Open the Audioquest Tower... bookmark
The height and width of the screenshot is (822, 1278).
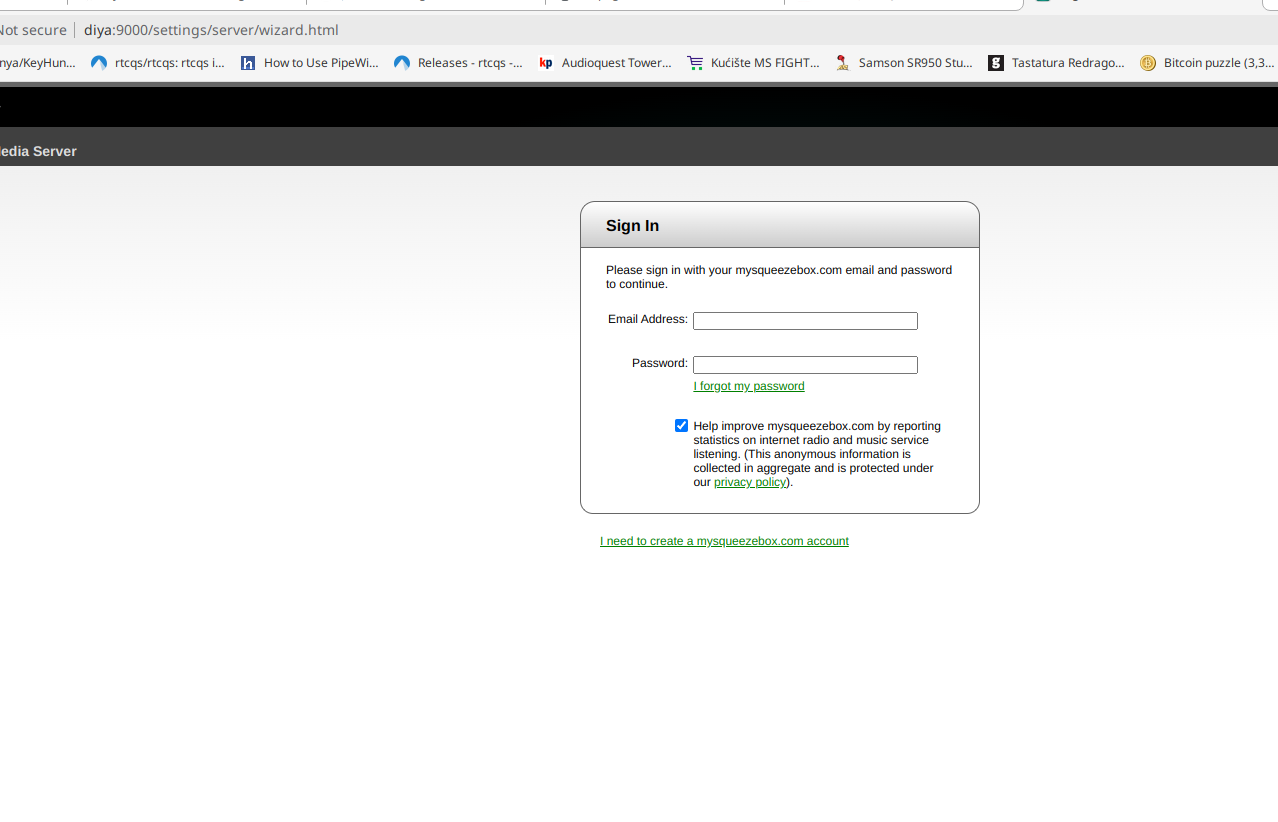click(x=605, y=63)
